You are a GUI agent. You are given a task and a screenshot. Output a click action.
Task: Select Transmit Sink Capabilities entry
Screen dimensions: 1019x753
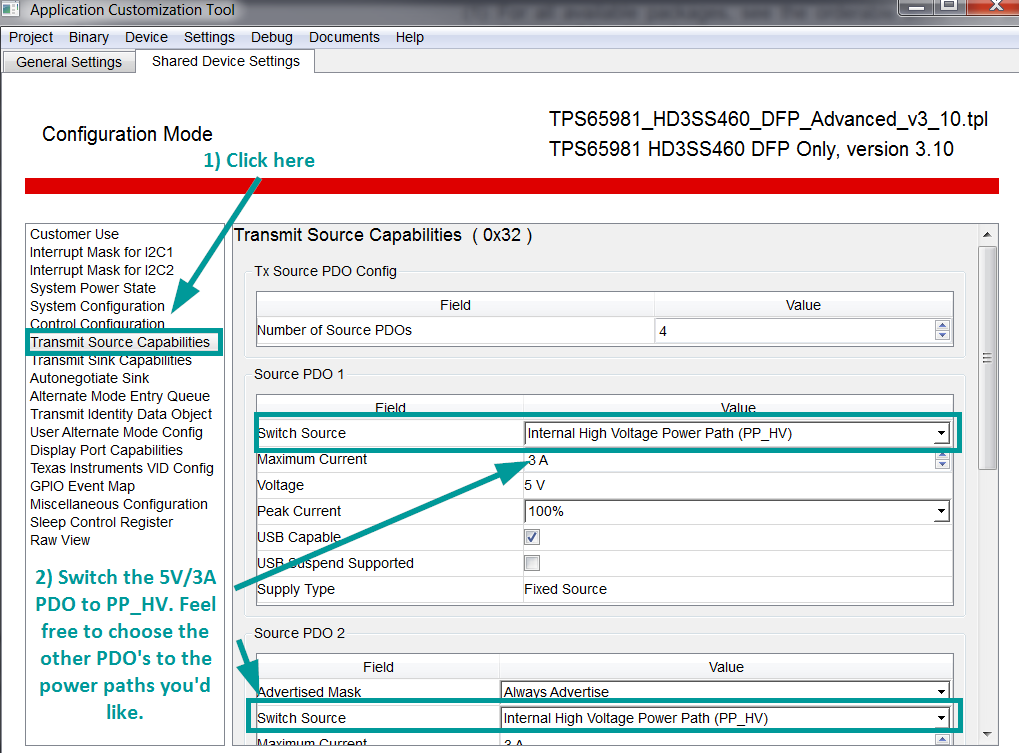(111, 361)
